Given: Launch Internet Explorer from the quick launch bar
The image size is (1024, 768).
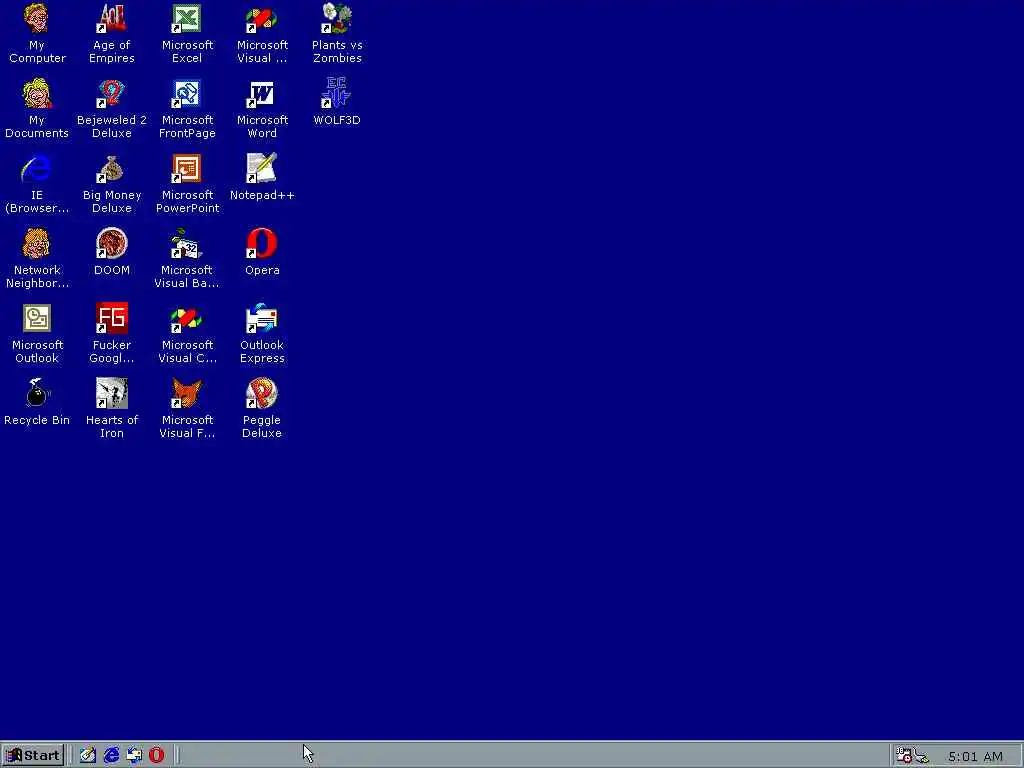Looking at the screenshot, I should click(x=111, y=756).
